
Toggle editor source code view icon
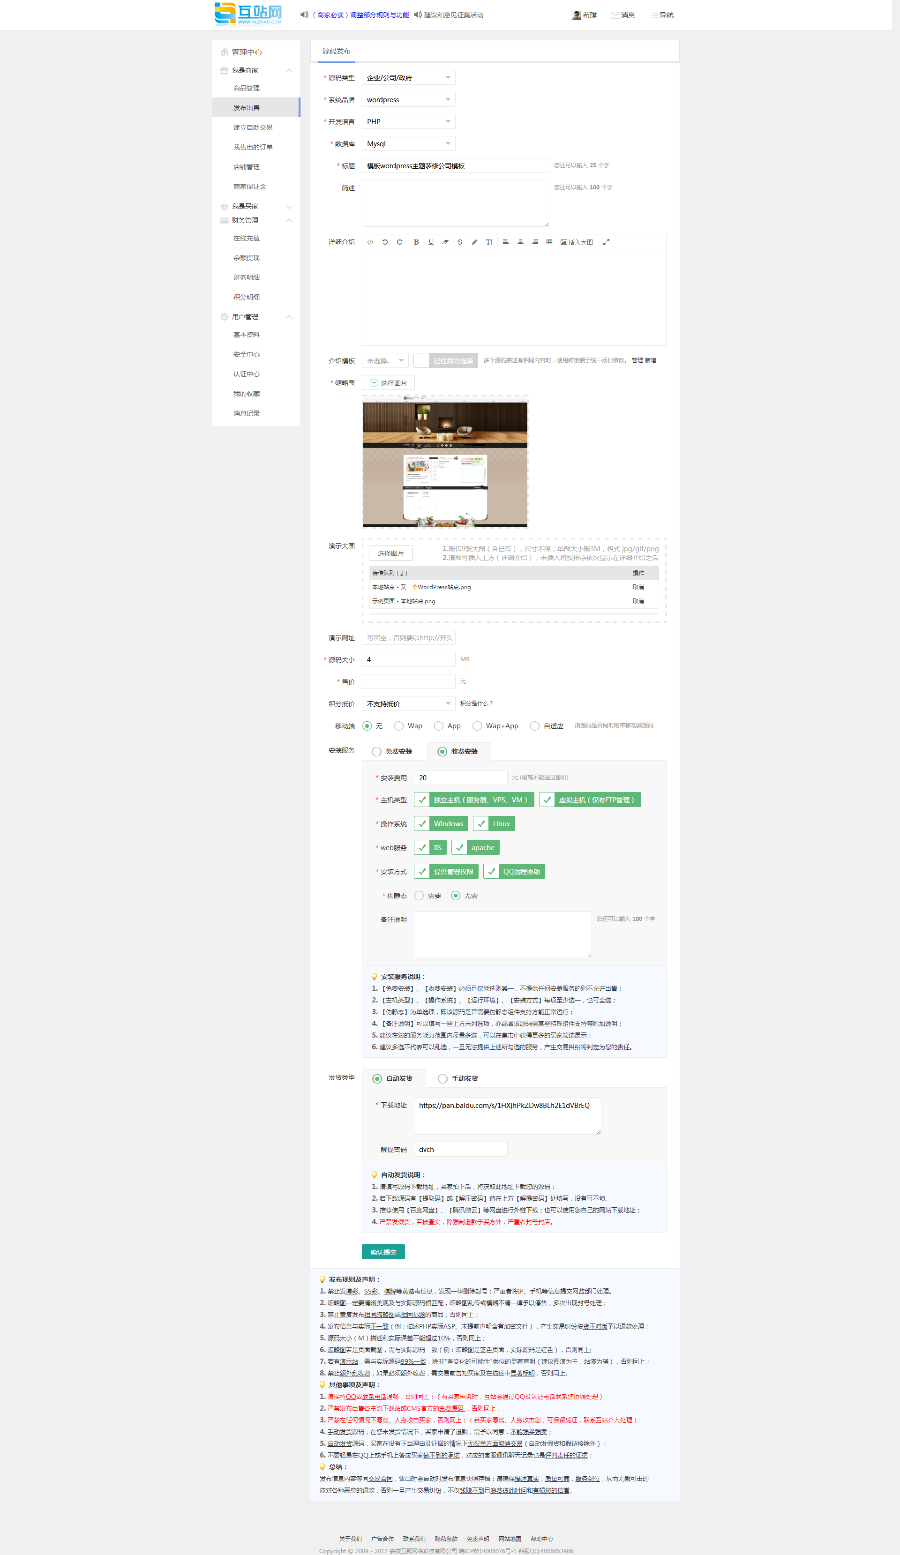370,242
